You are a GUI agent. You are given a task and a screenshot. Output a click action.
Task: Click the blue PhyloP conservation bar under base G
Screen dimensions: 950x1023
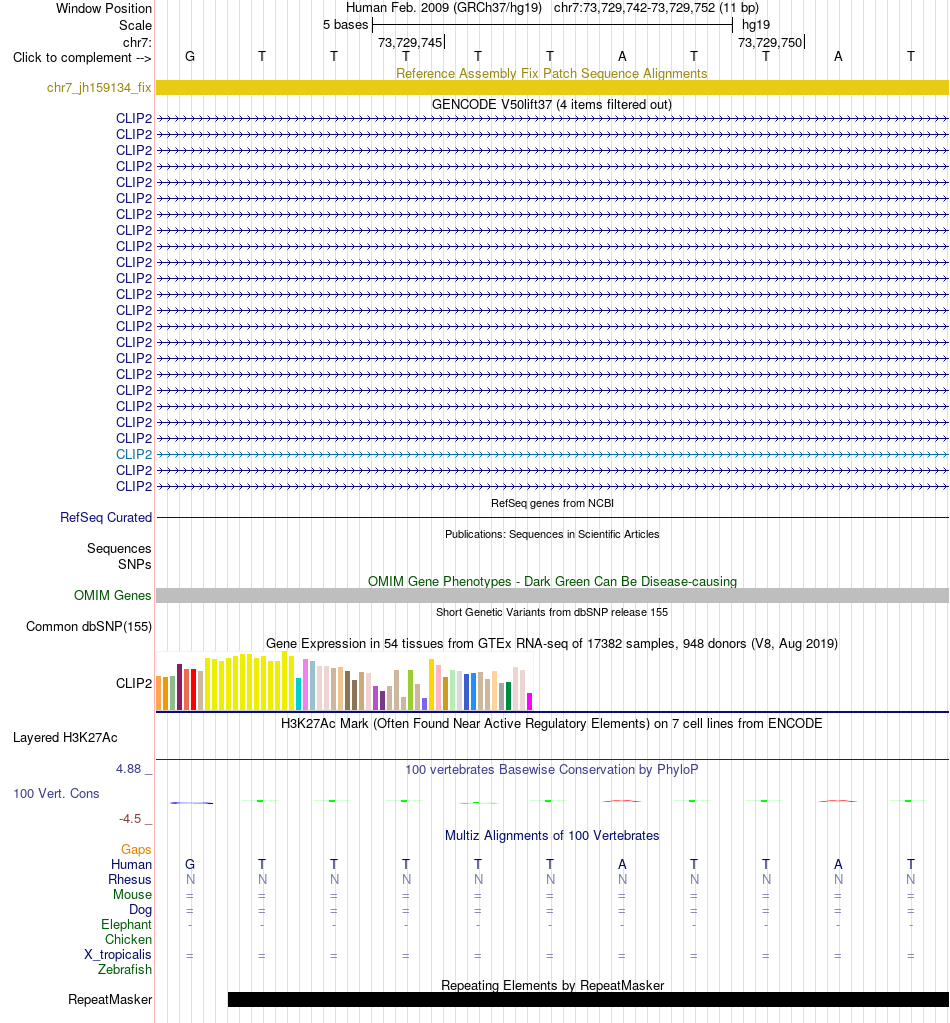(x=191, y=802)
